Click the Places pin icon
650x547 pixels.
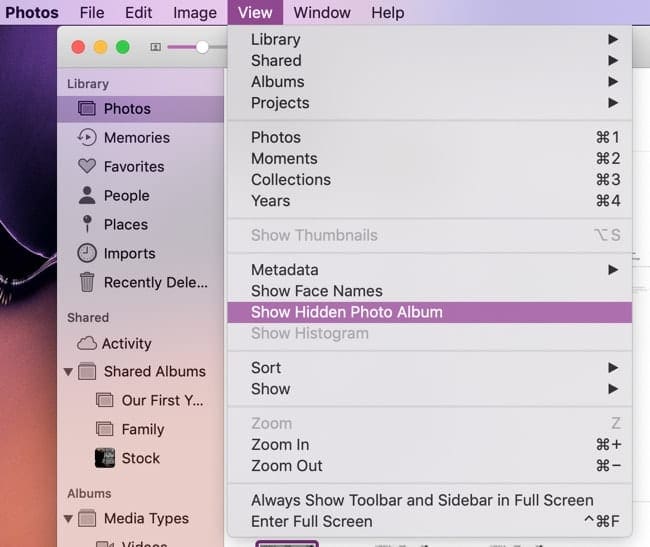(87, 224)
